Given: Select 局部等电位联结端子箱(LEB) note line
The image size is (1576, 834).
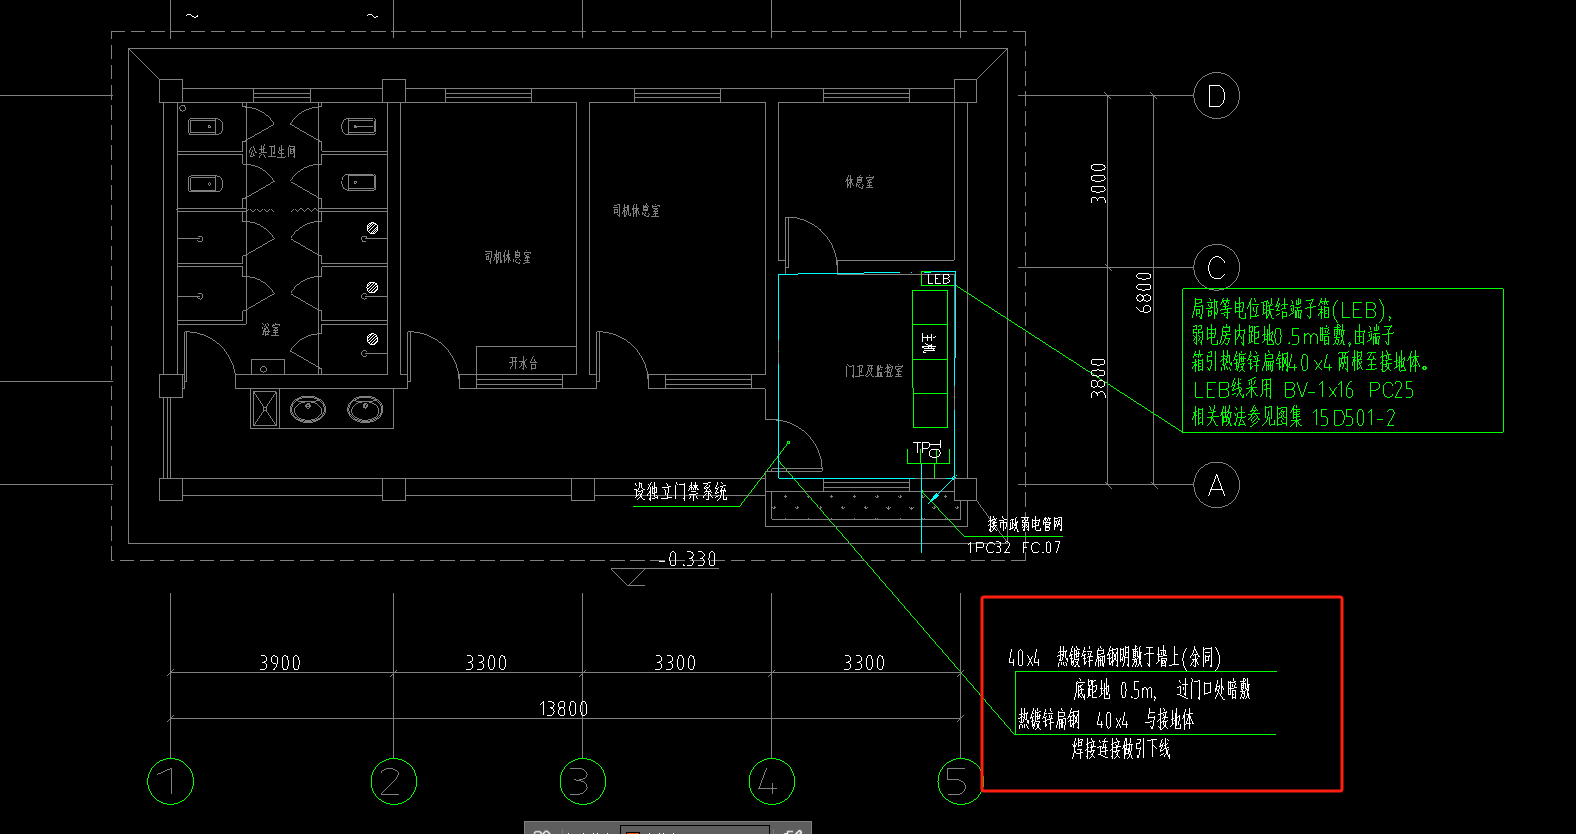Looking at the screenshot, I should click(1291, 310).
